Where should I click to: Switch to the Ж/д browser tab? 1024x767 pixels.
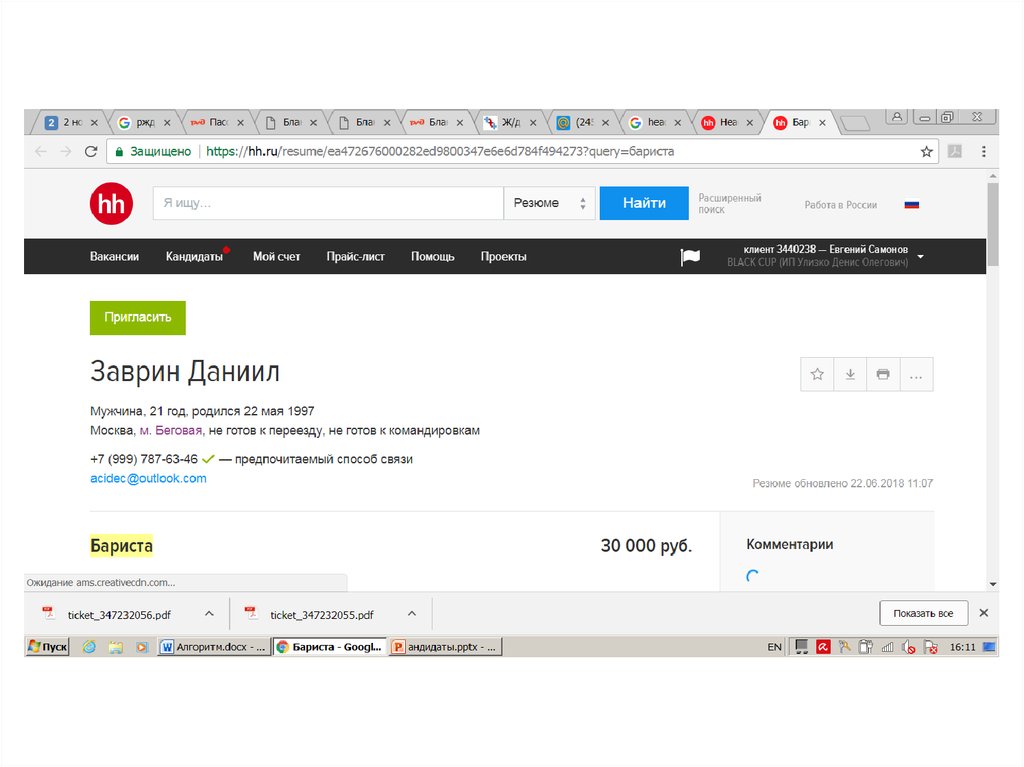509,123
